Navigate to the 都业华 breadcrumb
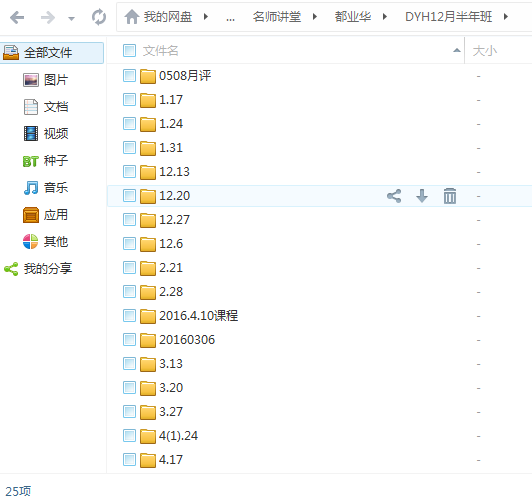The image size is (532, 496). point(353,17)
